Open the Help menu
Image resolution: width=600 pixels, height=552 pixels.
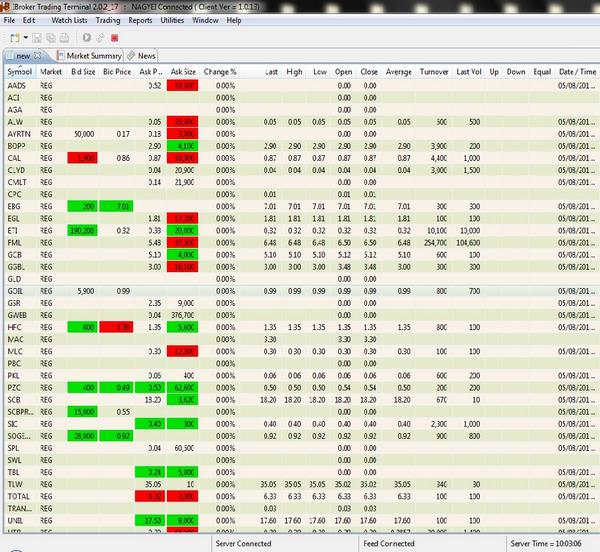(234, 21)
